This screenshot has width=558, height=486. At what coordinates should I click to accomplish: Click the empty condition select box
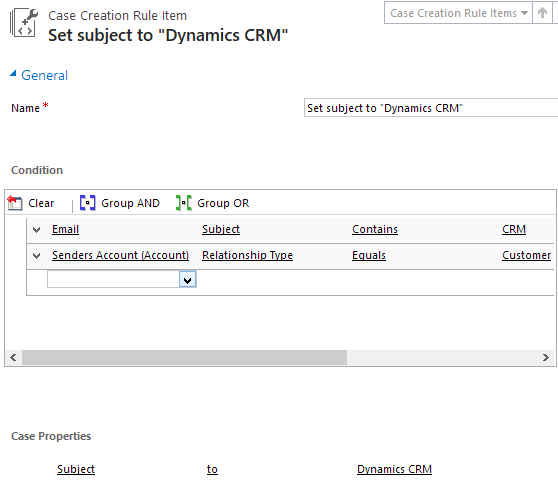coord(121,280)
